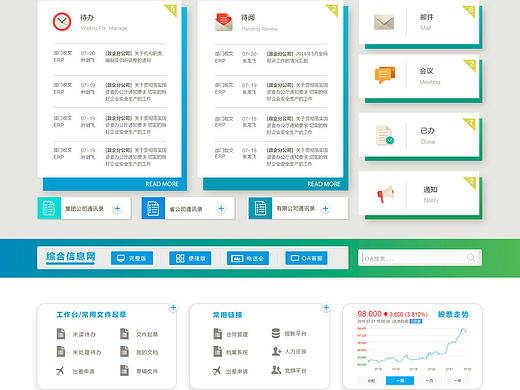Click the 省公司通讯录 address book icon
The image size is (520, 390).
pos(153,208)
